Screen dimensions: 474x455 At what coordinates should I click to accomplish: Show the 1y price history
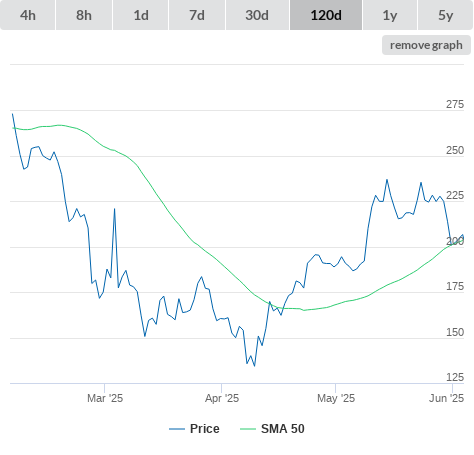[x=390, y=15]
